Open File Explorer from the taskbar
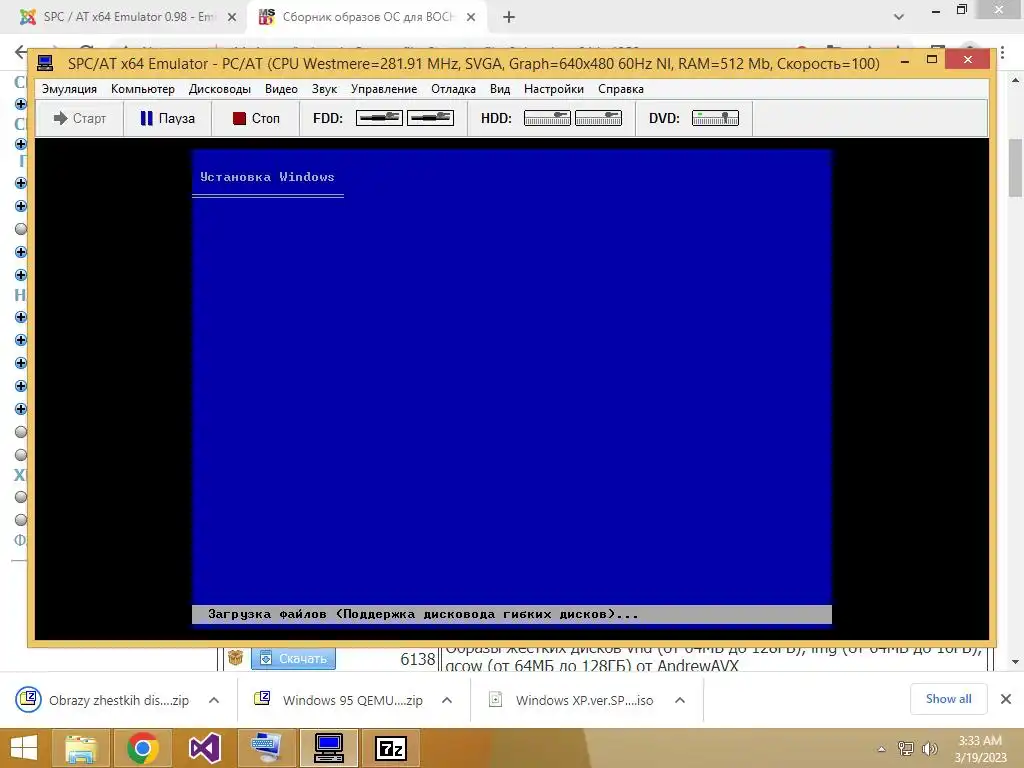The width and height of the screenshot is (1024, 768). [x=81, y=748]
